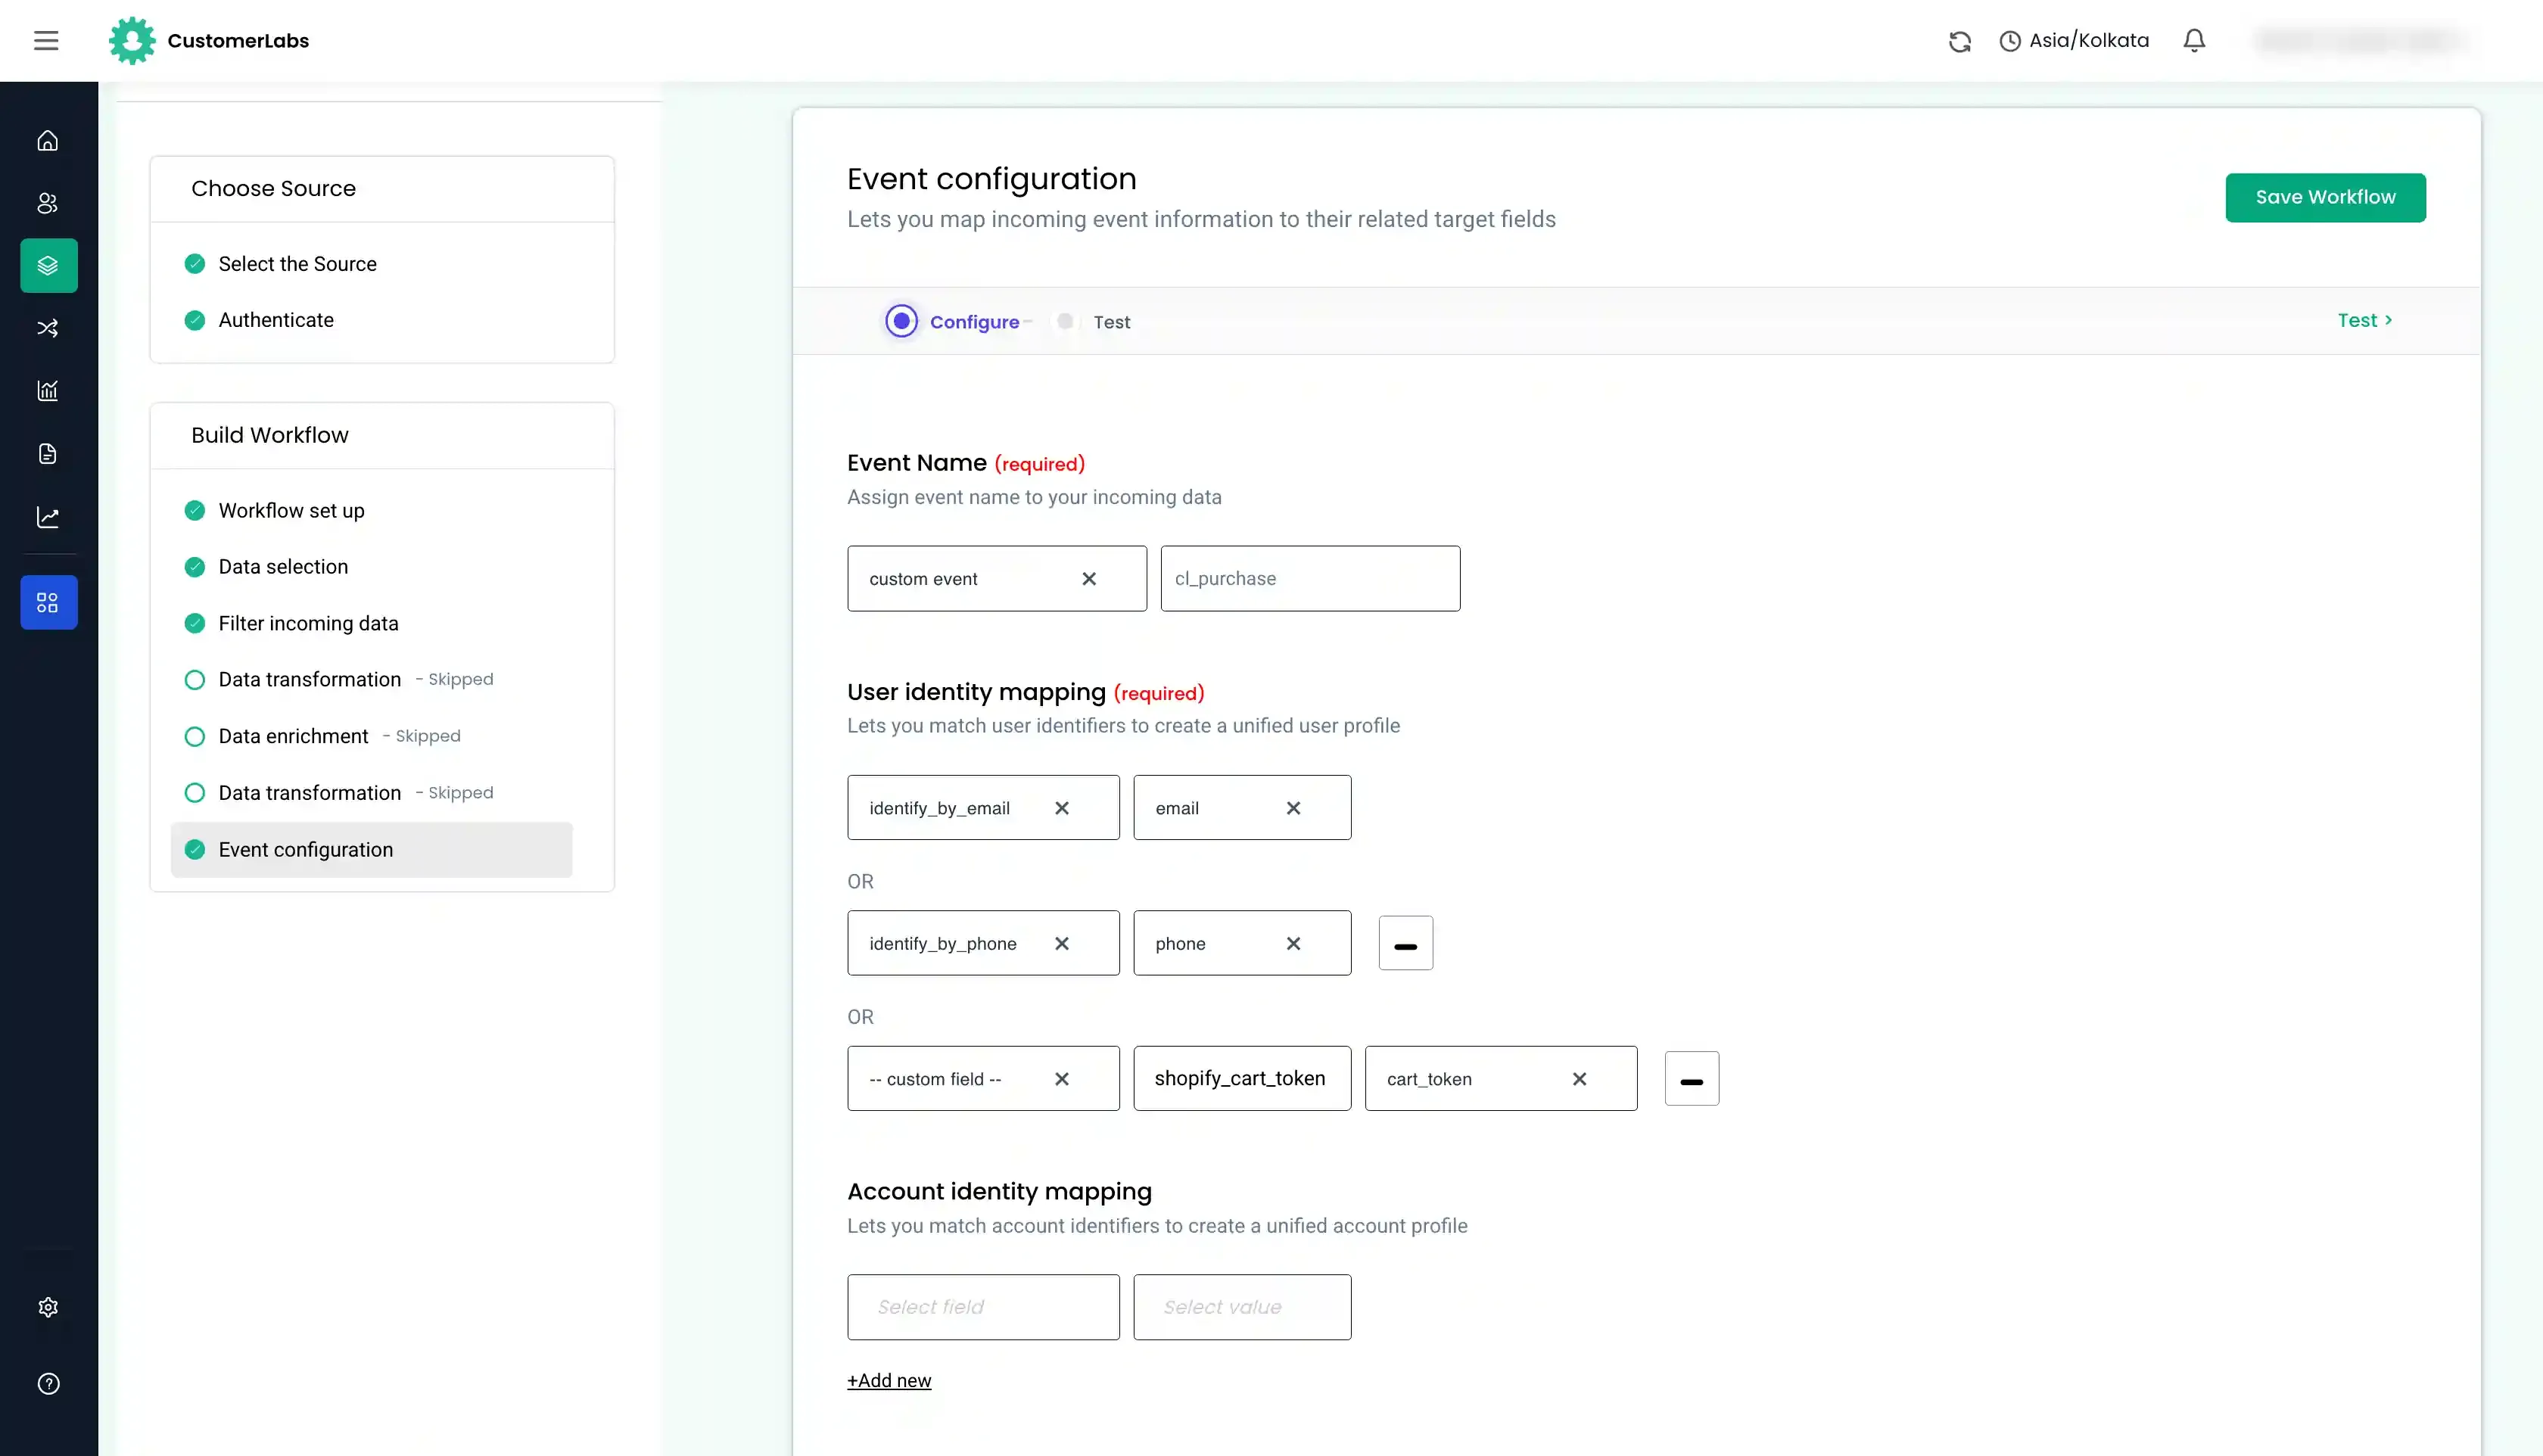2543x1456 pixels.
Task: Clear the custom field selection
Action: pos(1062,1079)
